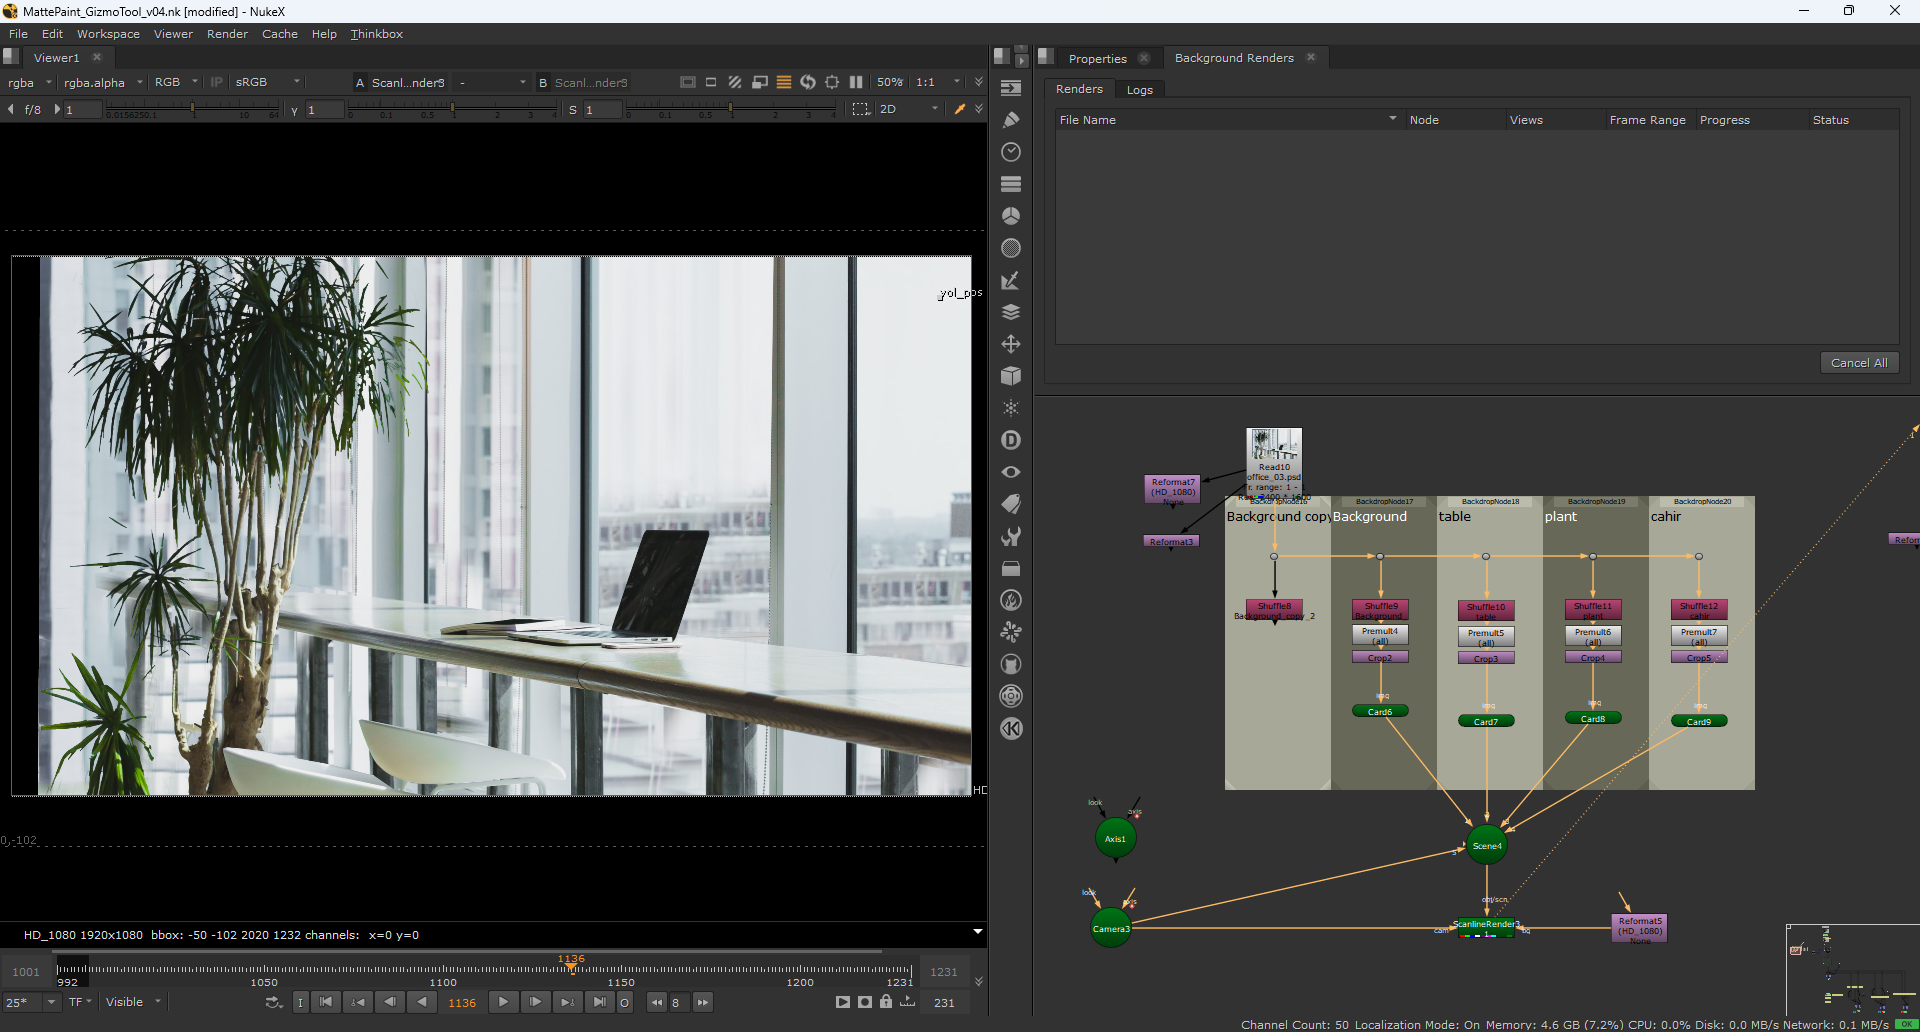Open the 3D nodes cube icon
This screenshot has height=1032, width=1920.
(1011, 376)
